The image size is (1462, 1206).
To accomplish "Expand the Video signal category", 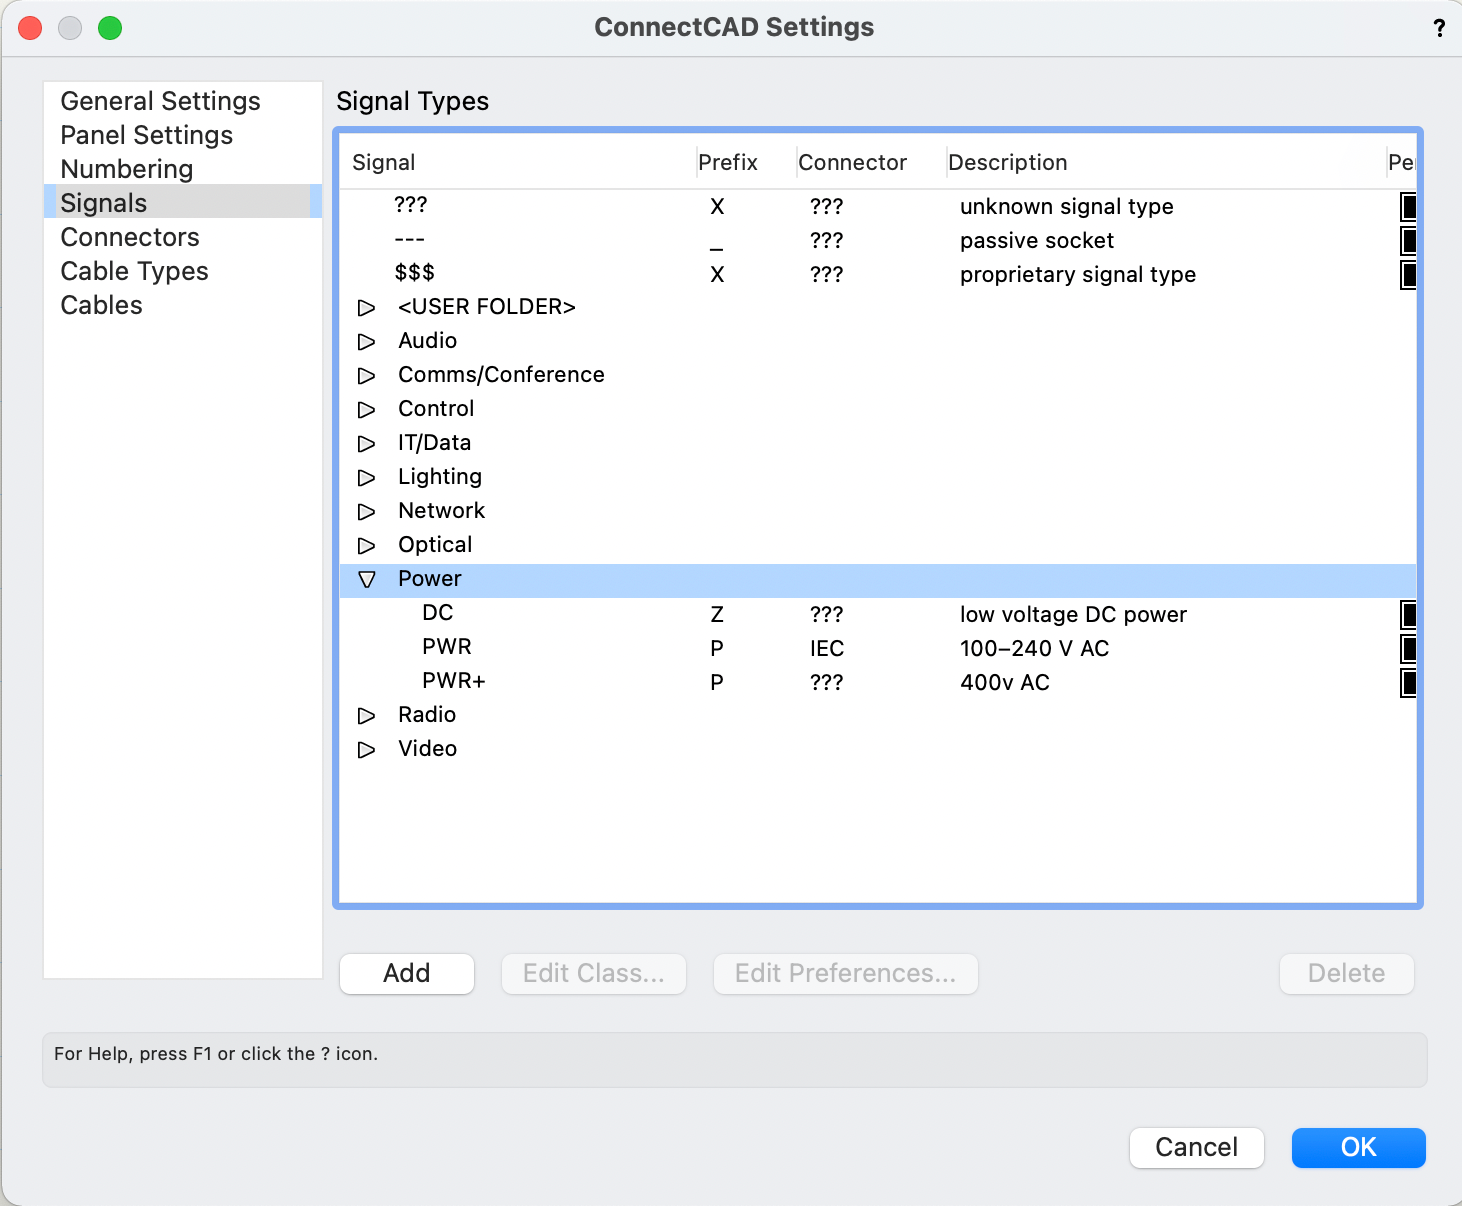I will (367, 749).
